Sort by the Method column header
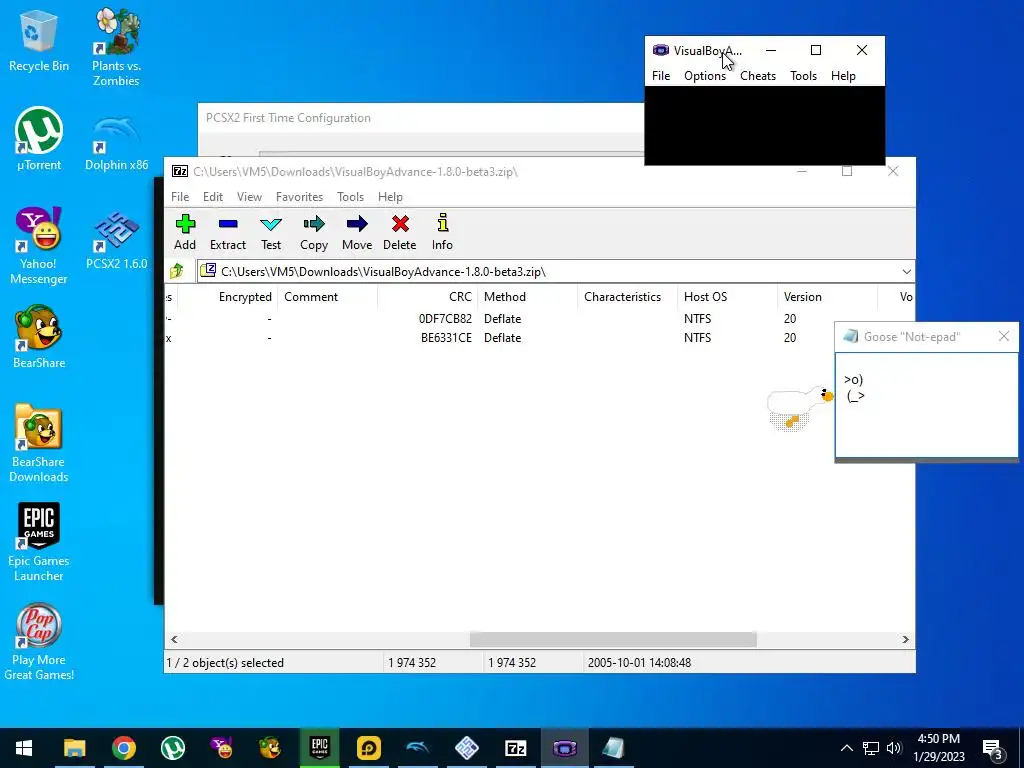The width and height of the screenshot is (1024, 768). pos(528,296)
